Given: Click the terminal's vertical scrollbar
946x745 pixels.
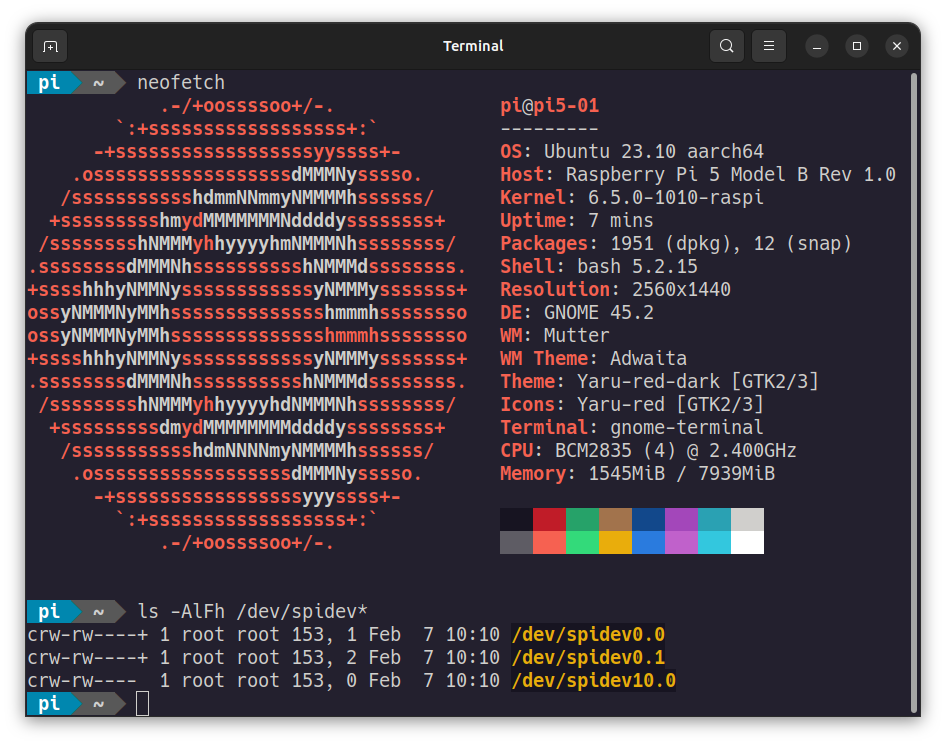Looking at the screenshot, I should (915, 392).
